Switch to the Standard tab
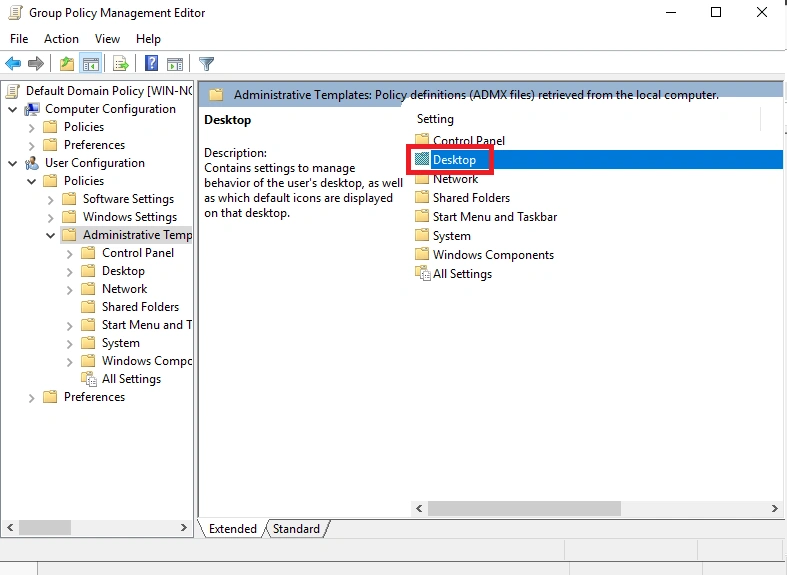Screen dimensions: 787x575 pos(296,529)
